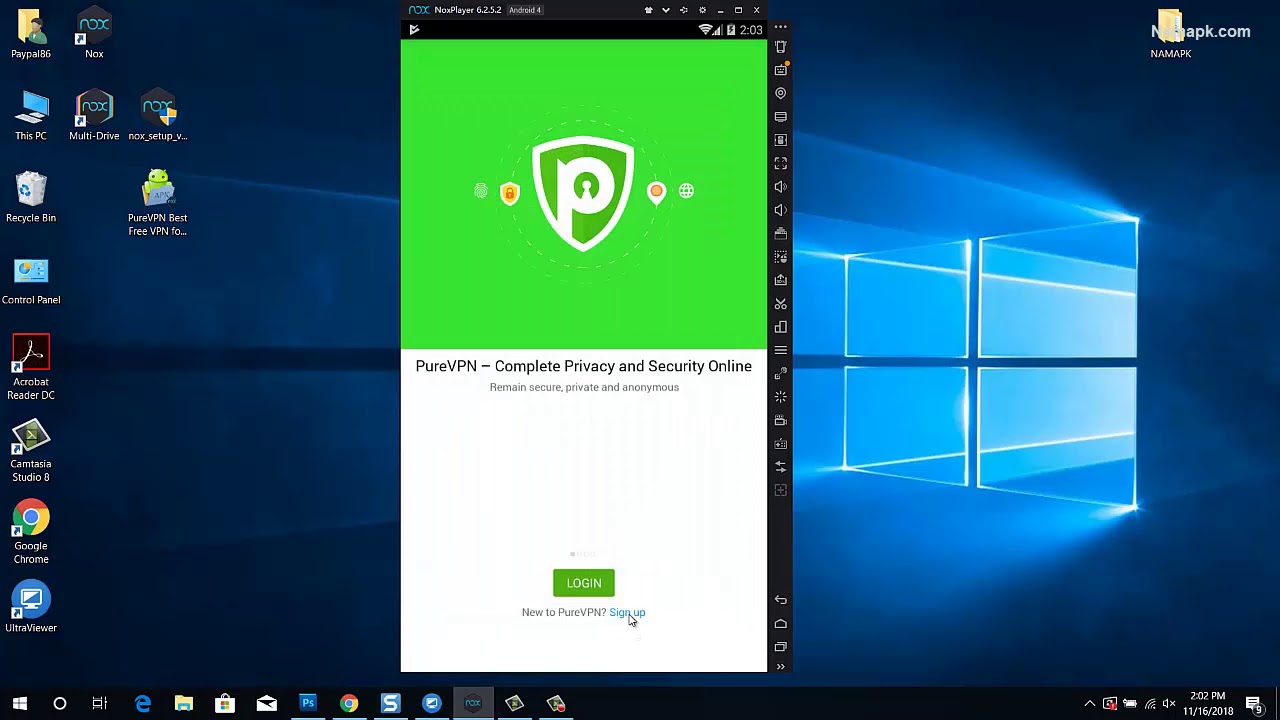Image resolution: width=1280 pixels, height=720 pixels.
Task: Open multi-instance manager icon in sidebar
Action: [781, 327]
